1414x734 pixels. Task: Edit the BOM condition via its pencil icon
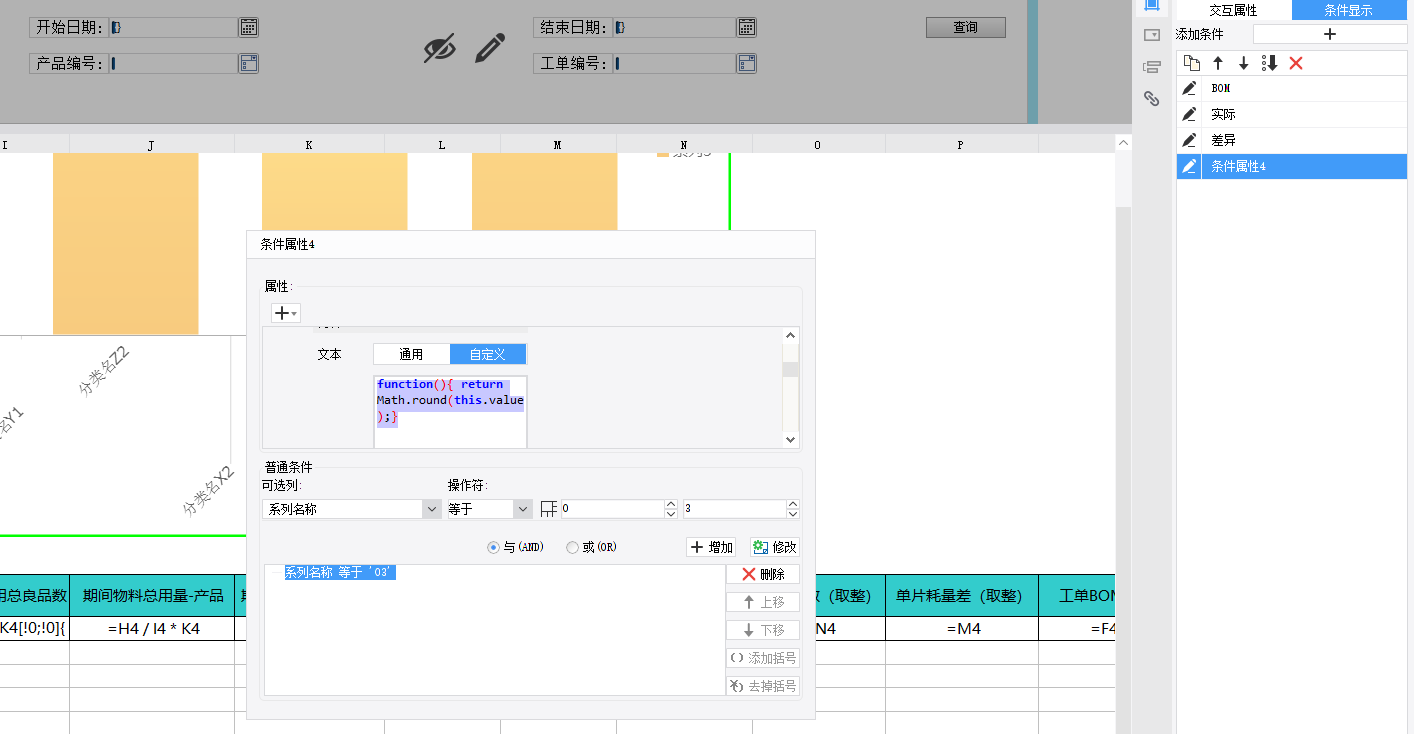(1189, 88)
